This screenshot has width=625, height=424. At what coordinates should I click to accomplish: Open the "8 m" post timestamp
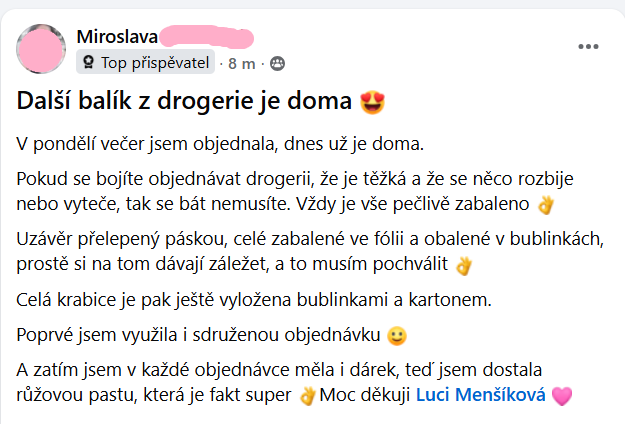coord(242,63)
